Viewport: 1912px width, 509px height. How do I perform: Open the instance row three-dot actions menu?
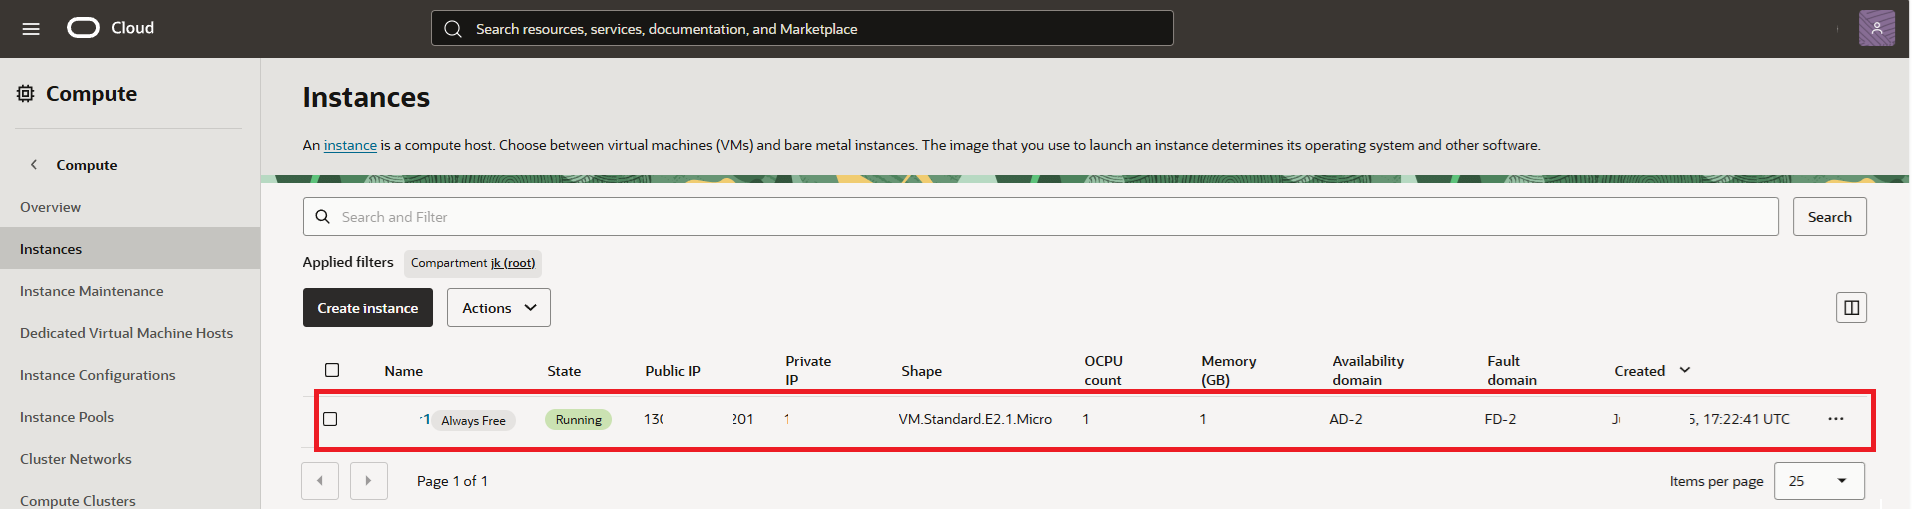(1836, 419)
